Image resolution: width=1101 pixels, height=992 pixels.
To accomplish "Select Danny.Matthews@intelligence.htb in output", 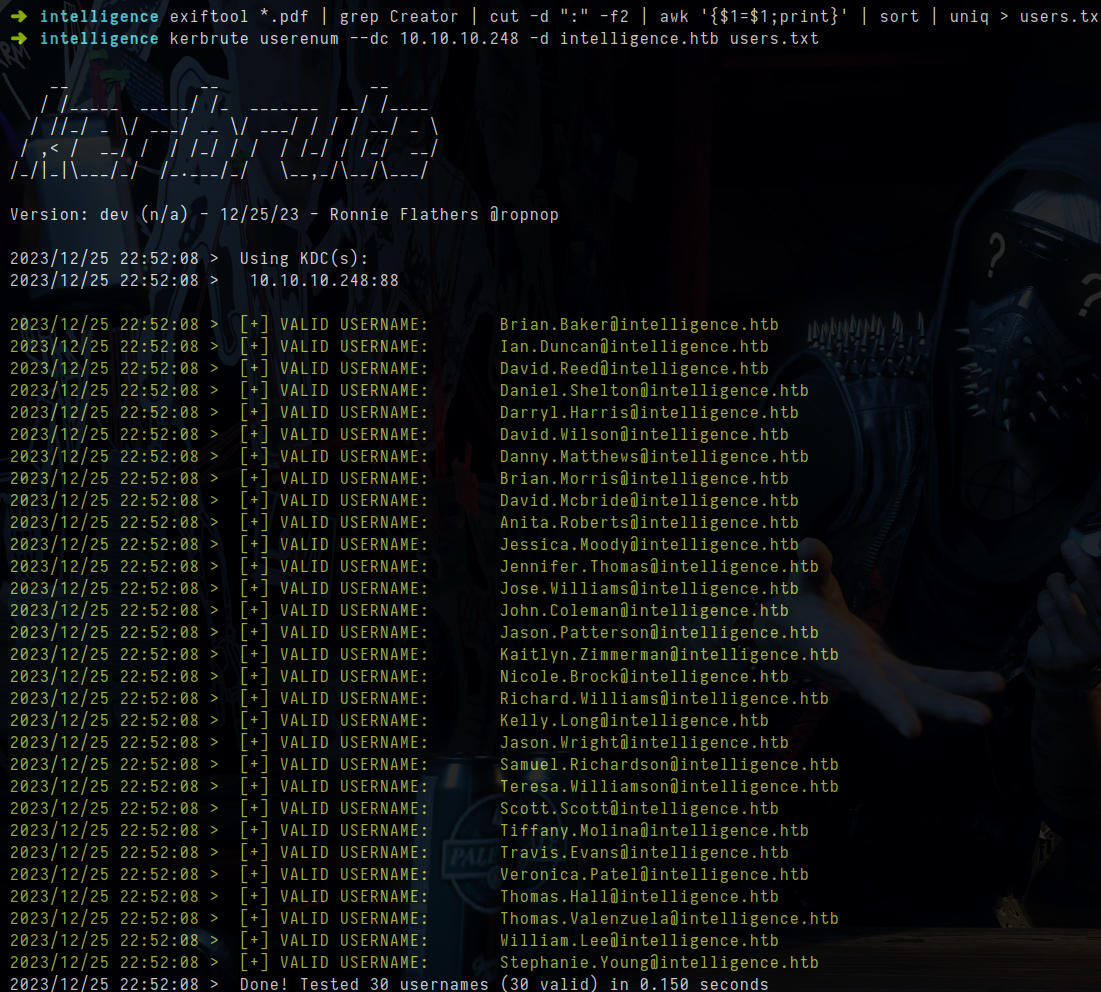I will 653,457.
